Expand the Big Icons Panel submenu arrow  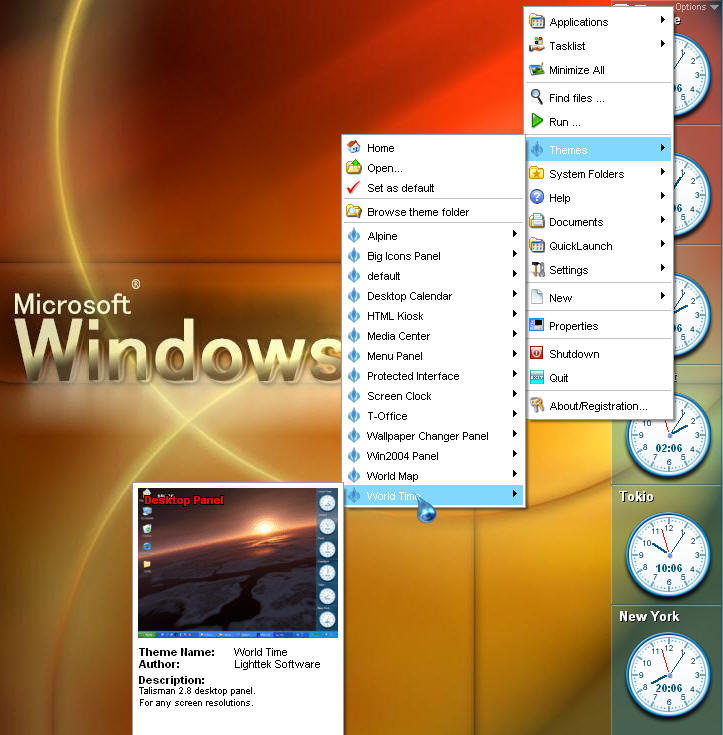514,254
